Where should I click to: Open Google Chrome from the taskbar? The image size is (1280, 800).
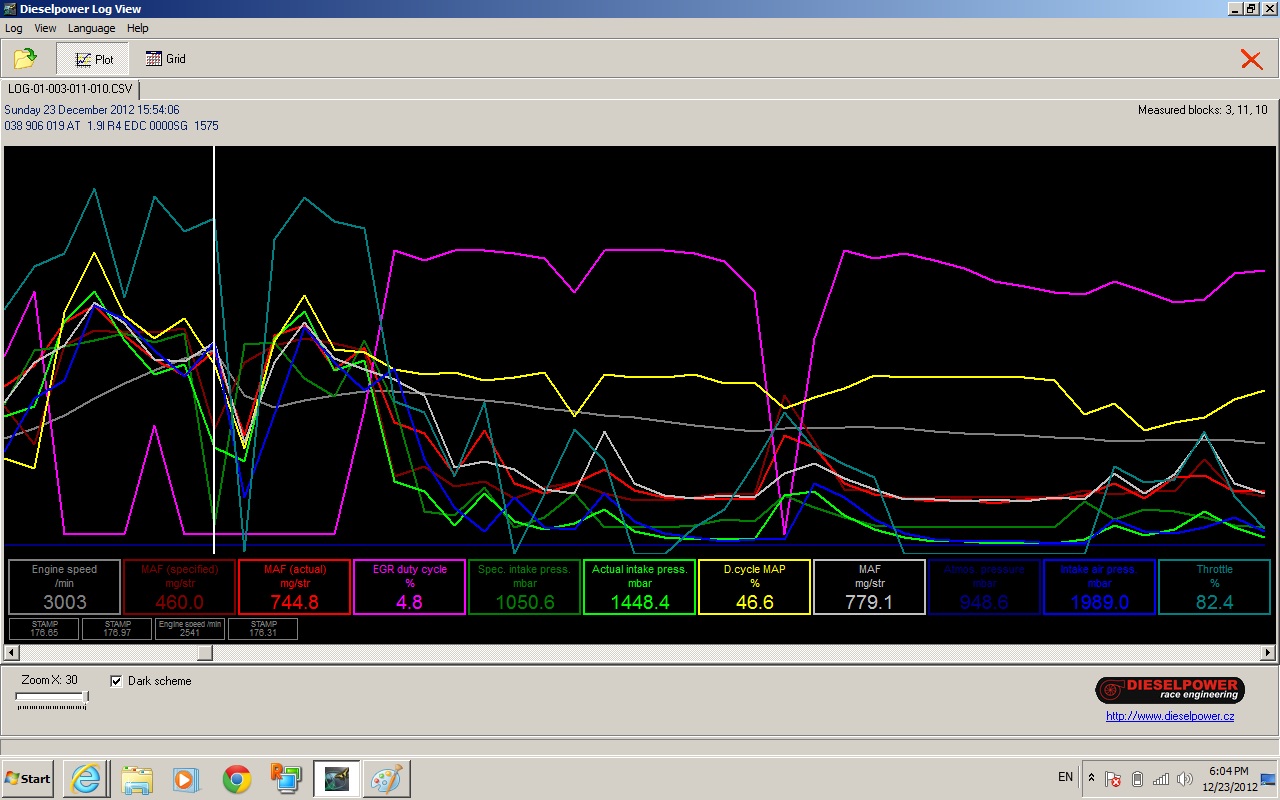pyautogui.click(x=237, y=778)
